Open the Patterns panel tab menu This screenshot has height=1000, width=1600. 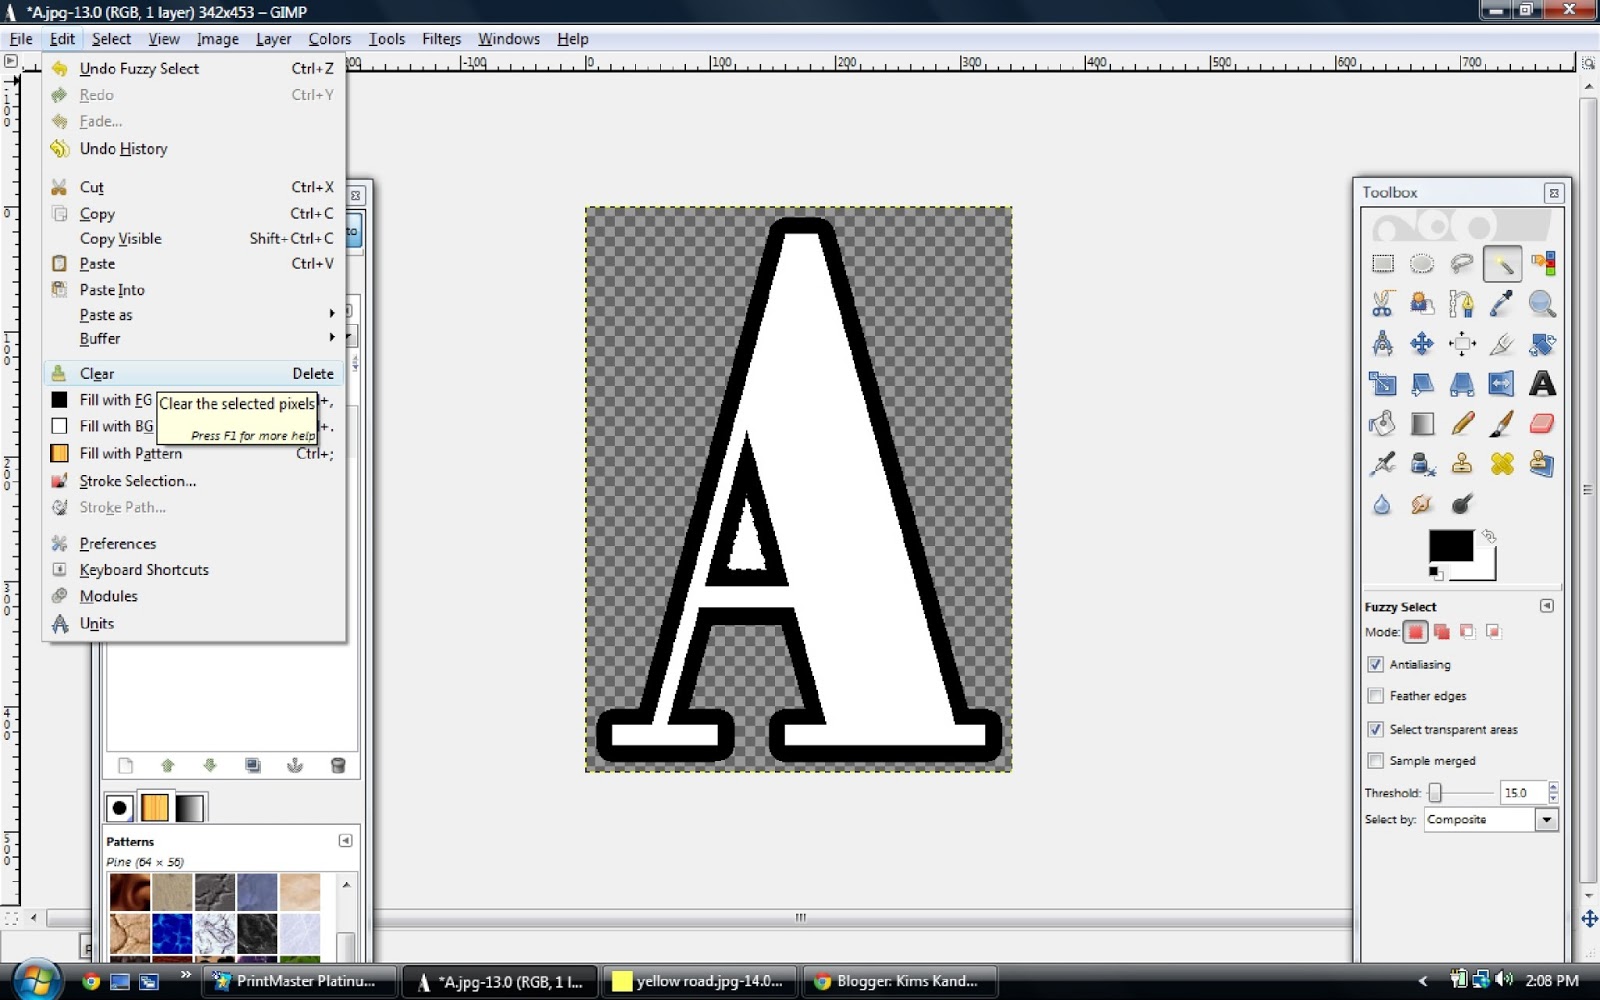coord(345,841)
